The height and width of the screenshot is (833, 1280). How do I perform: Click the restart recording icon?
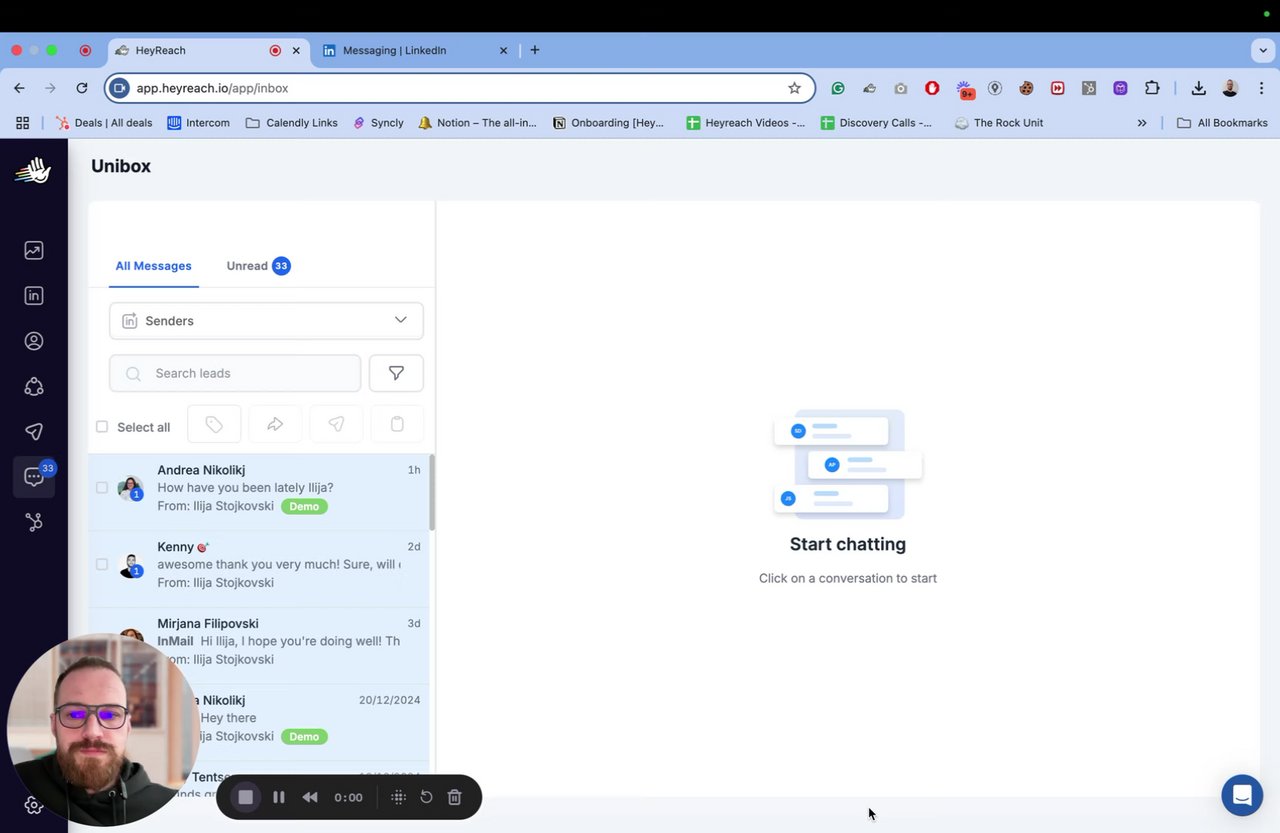tap(426, 797)
